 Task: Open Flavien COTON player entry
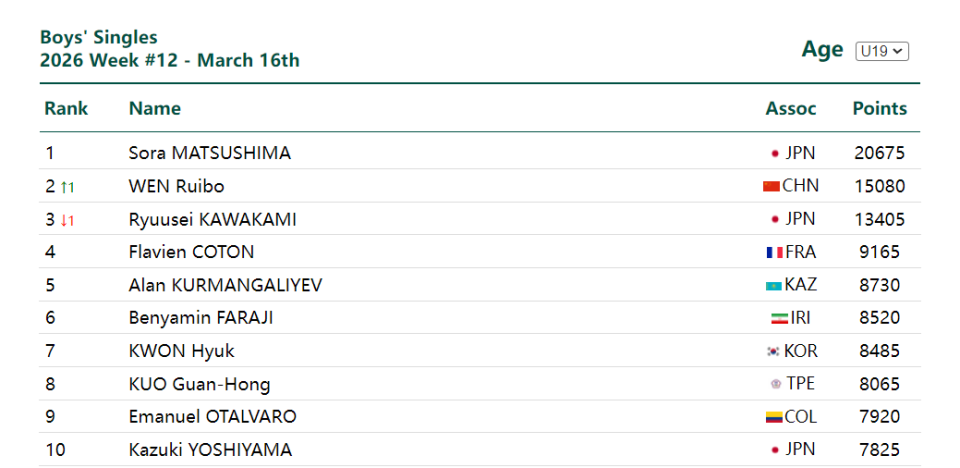[191, 252]
